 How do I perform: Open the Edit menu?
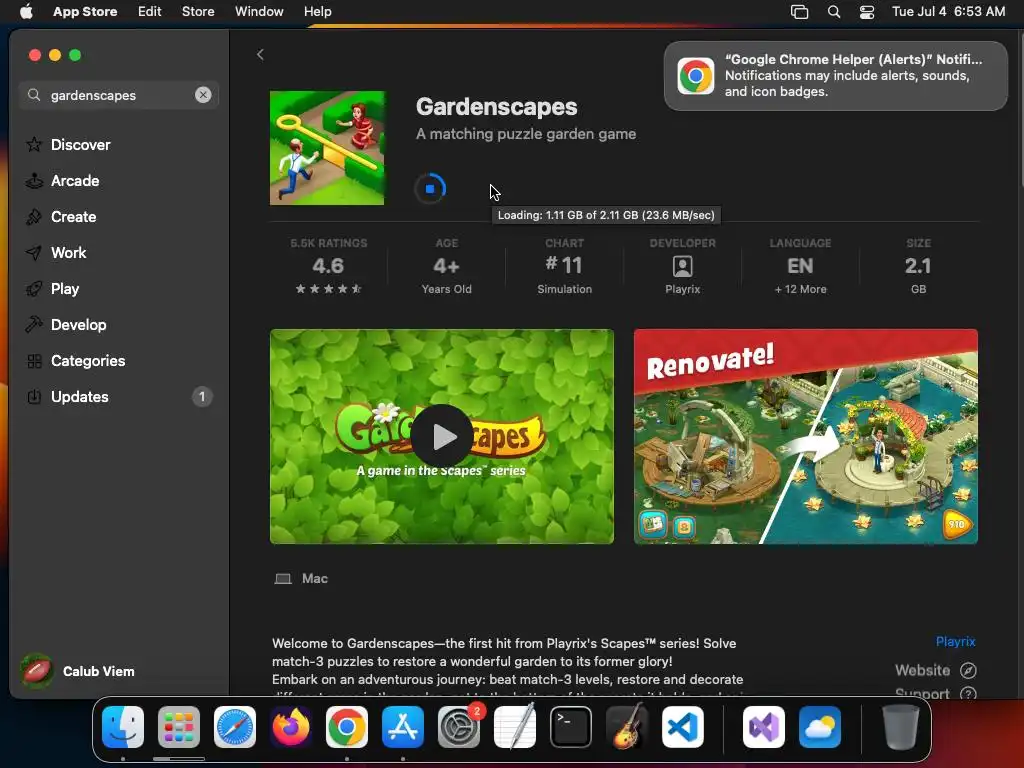150,11
